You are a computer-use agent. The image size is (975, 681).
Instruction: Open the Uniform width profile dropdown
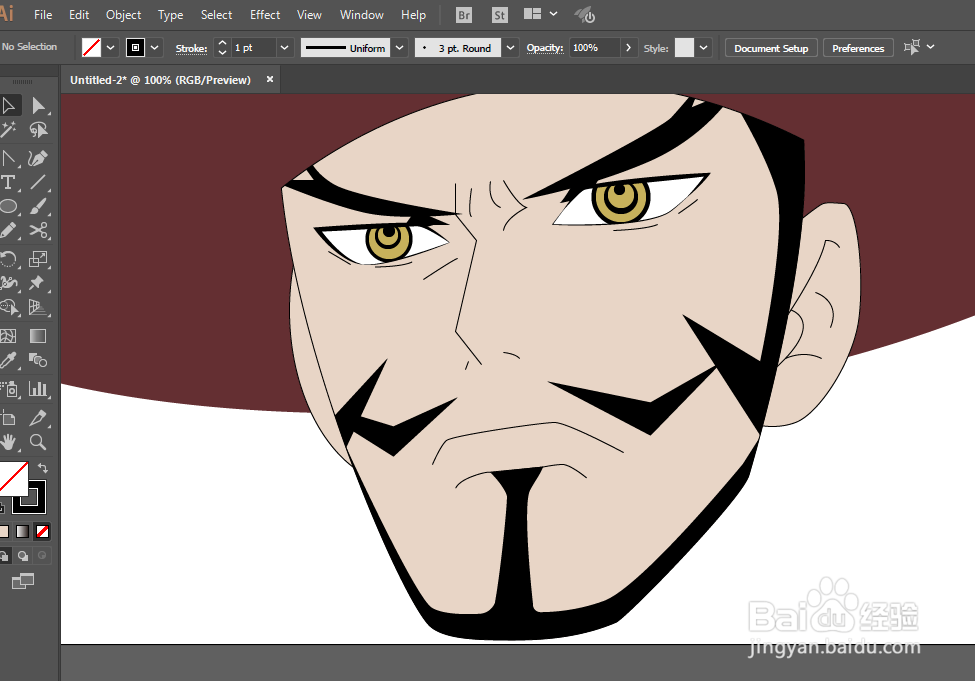click(400, 48)
